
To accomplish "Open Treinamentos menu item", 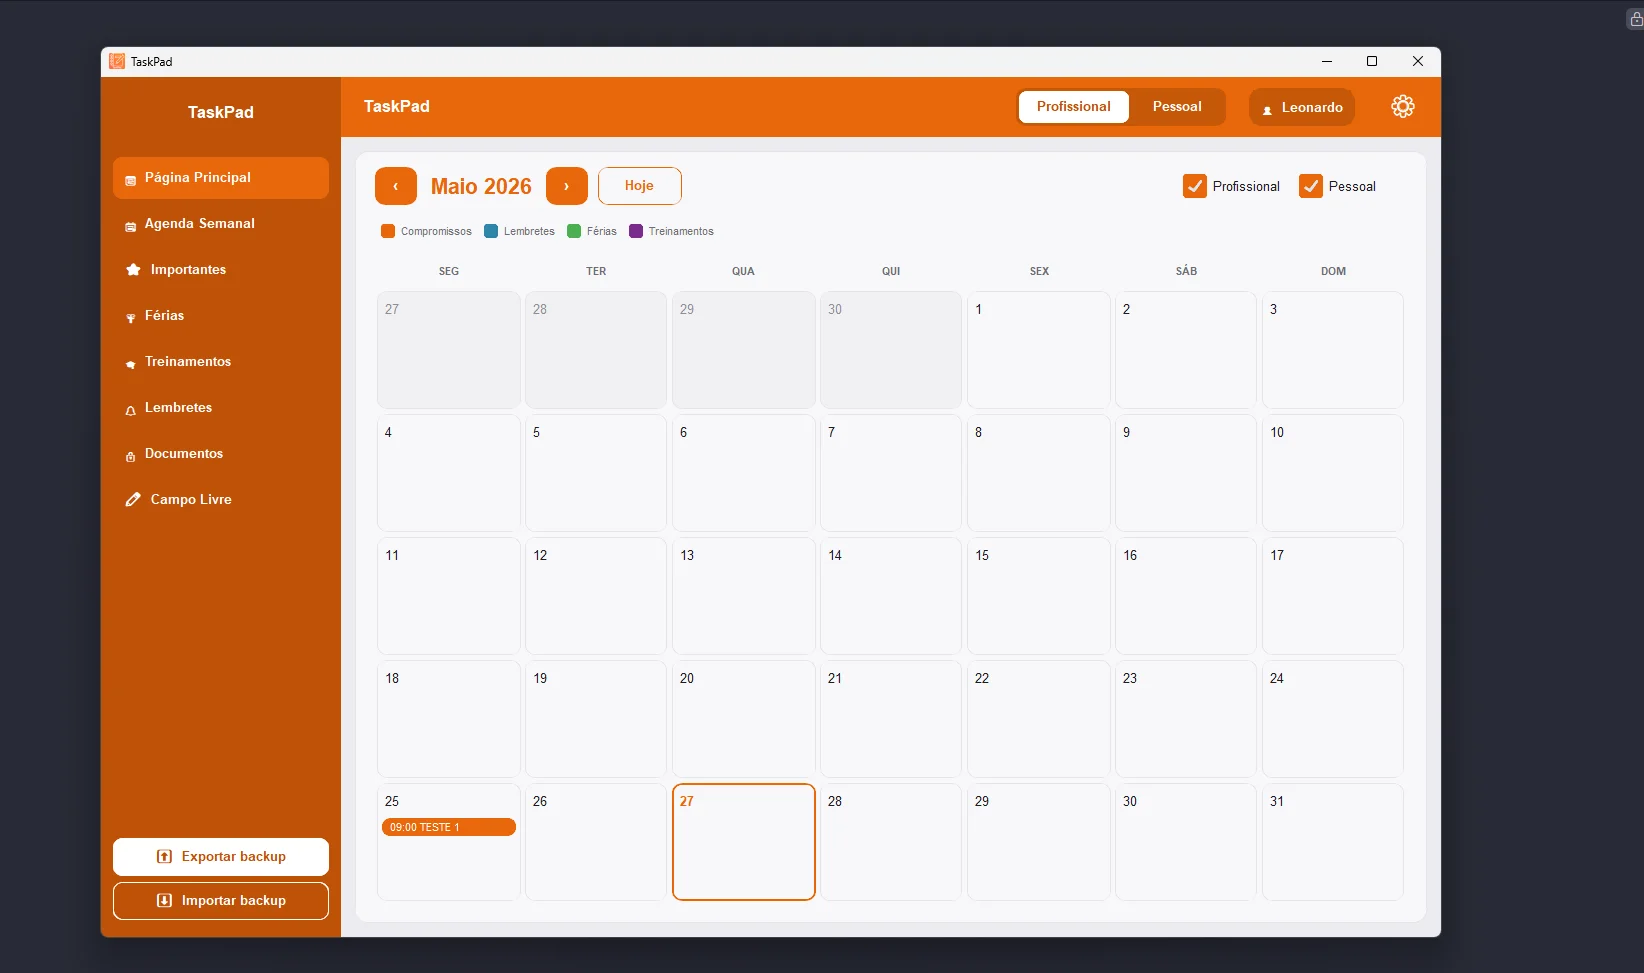I will tap(221, 362).
